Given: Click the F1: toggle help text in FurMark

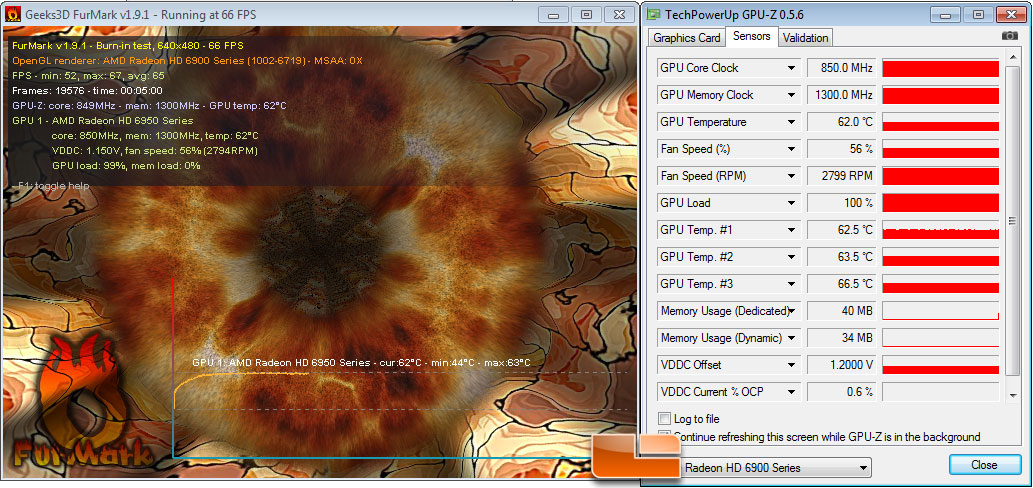Looking at the screenshot, I should [50, 186].
